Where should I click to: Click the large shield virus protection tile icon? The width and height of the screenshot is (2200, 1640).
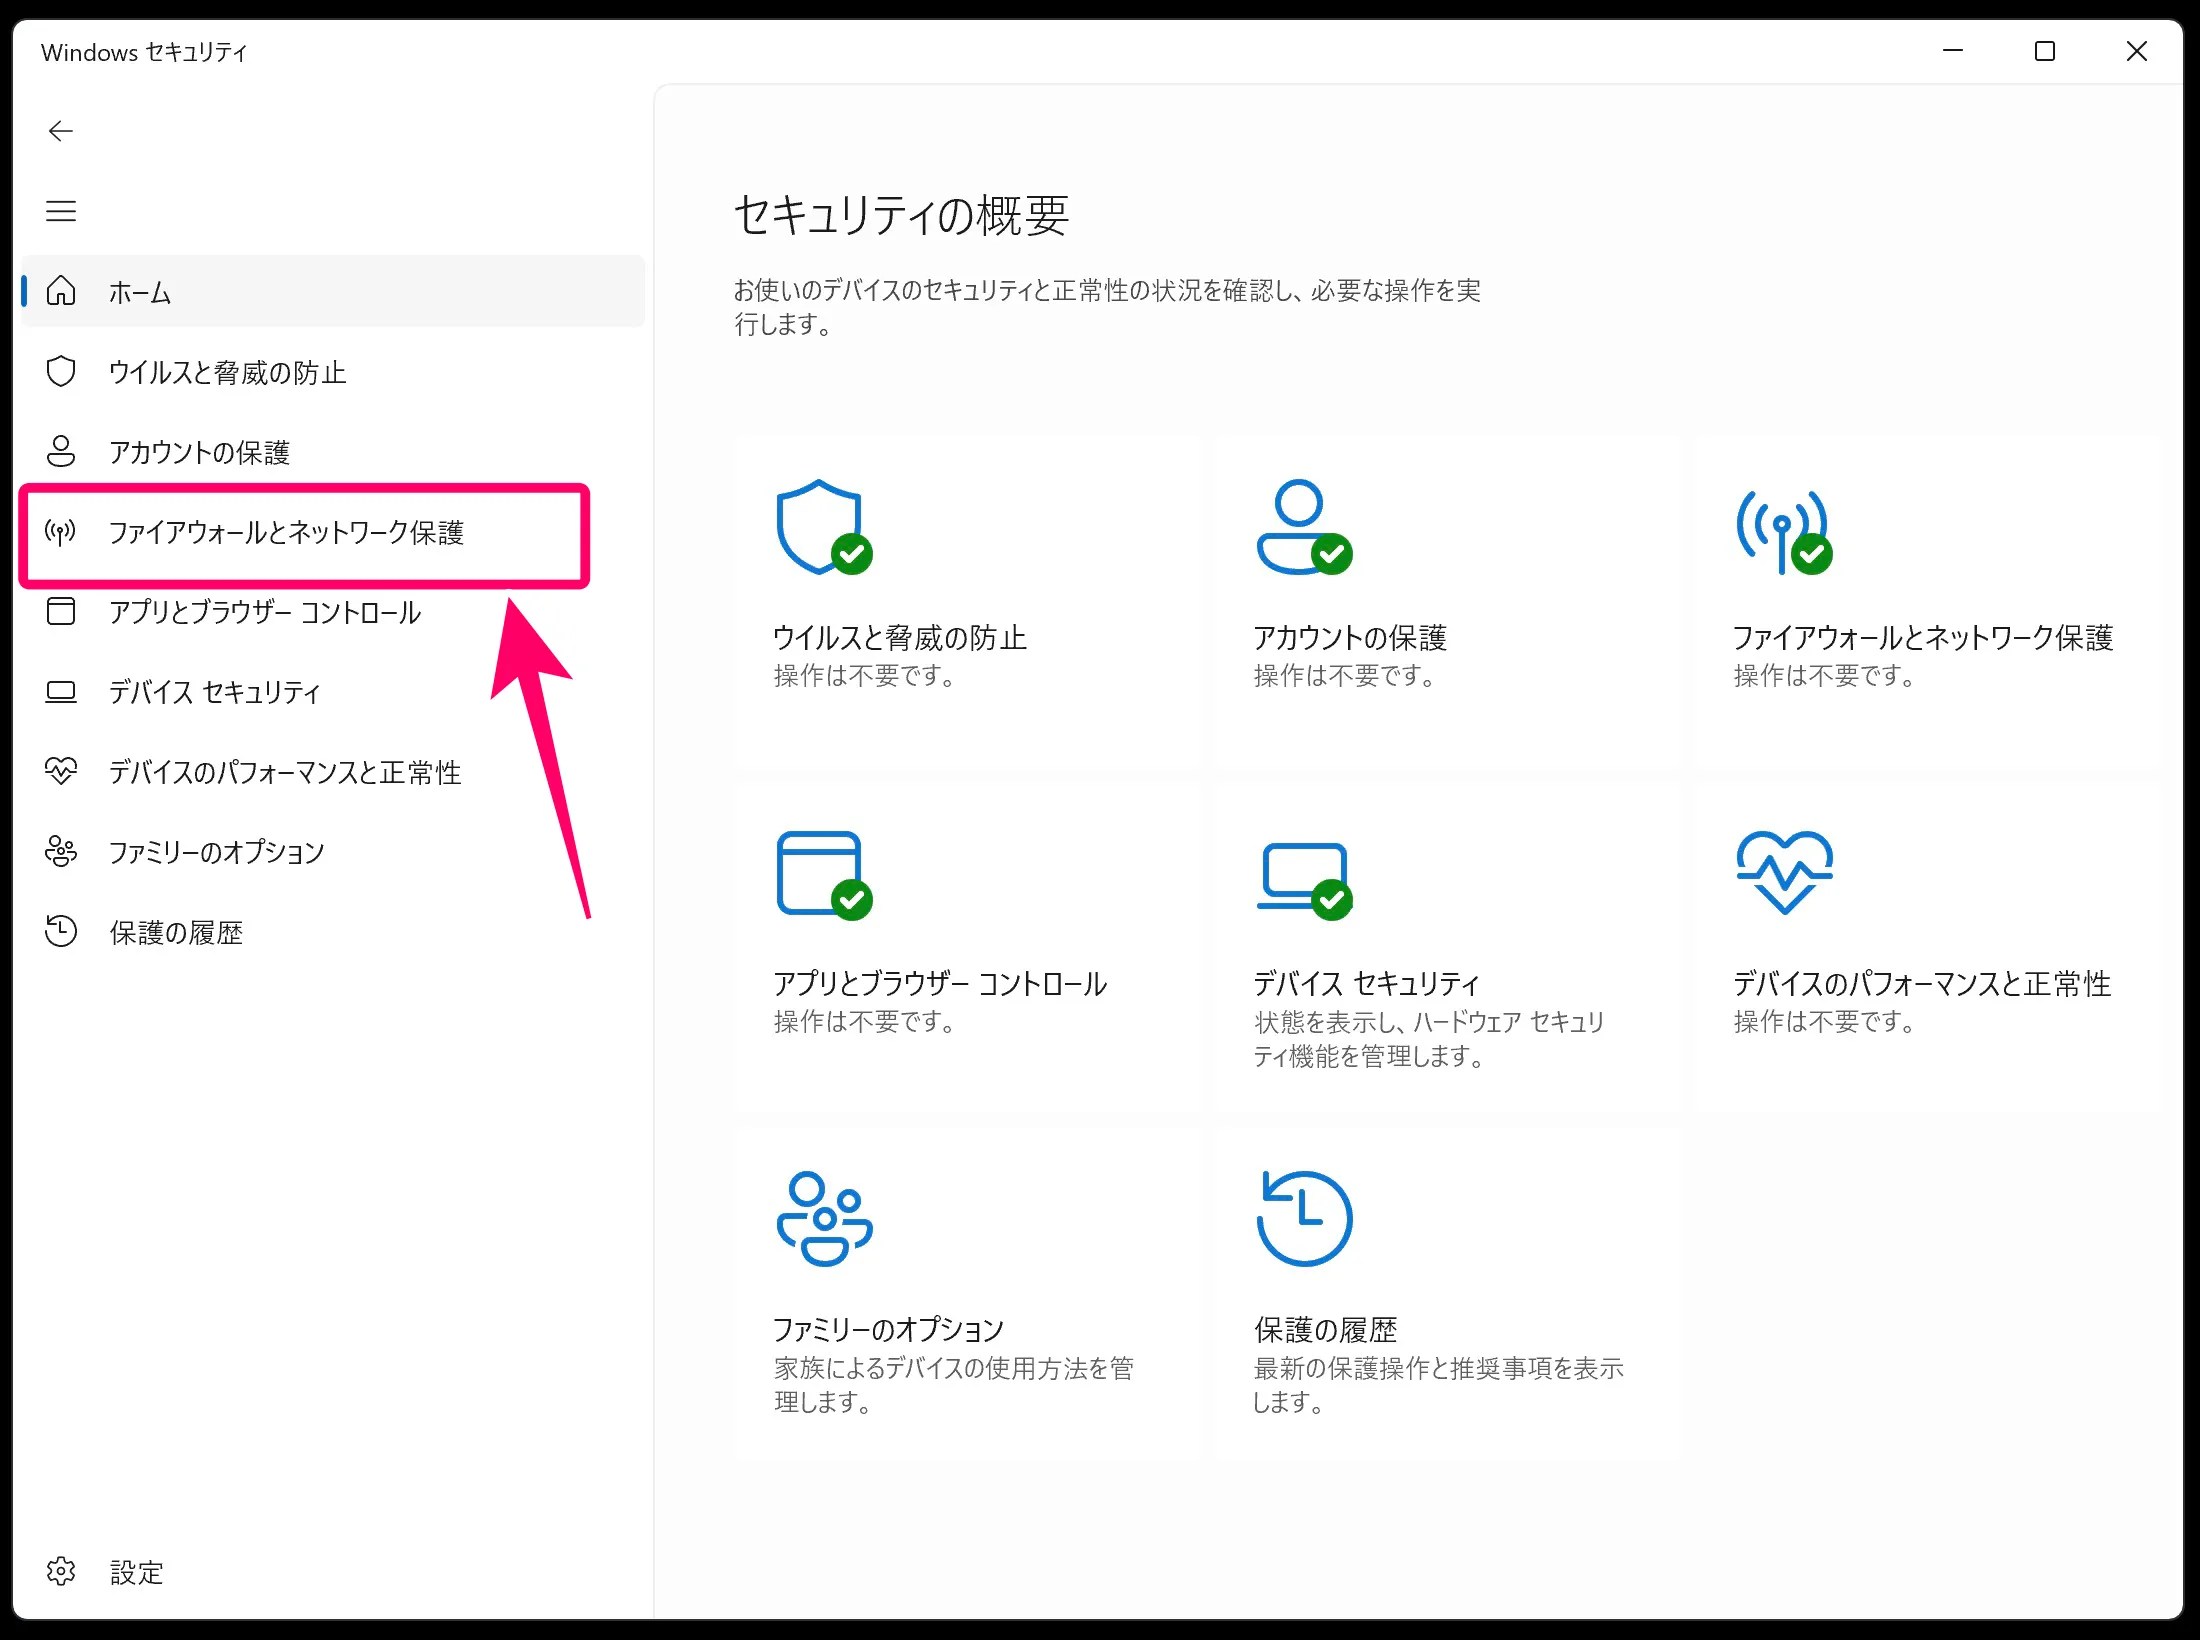(x=820, y=526)
